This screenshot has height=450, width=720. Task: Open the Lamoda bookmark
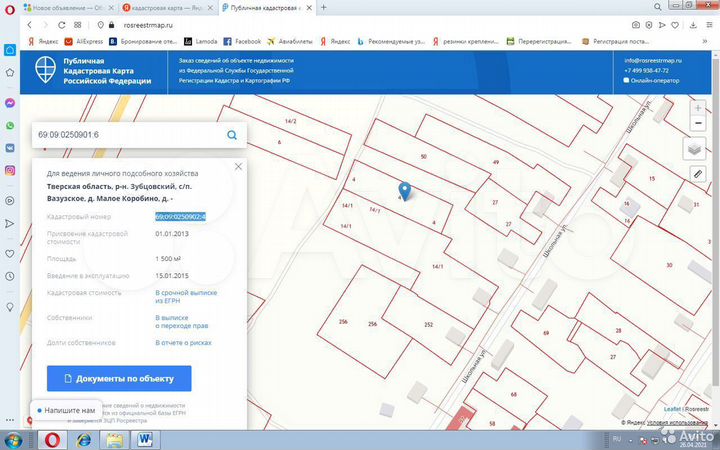point(201,41)
